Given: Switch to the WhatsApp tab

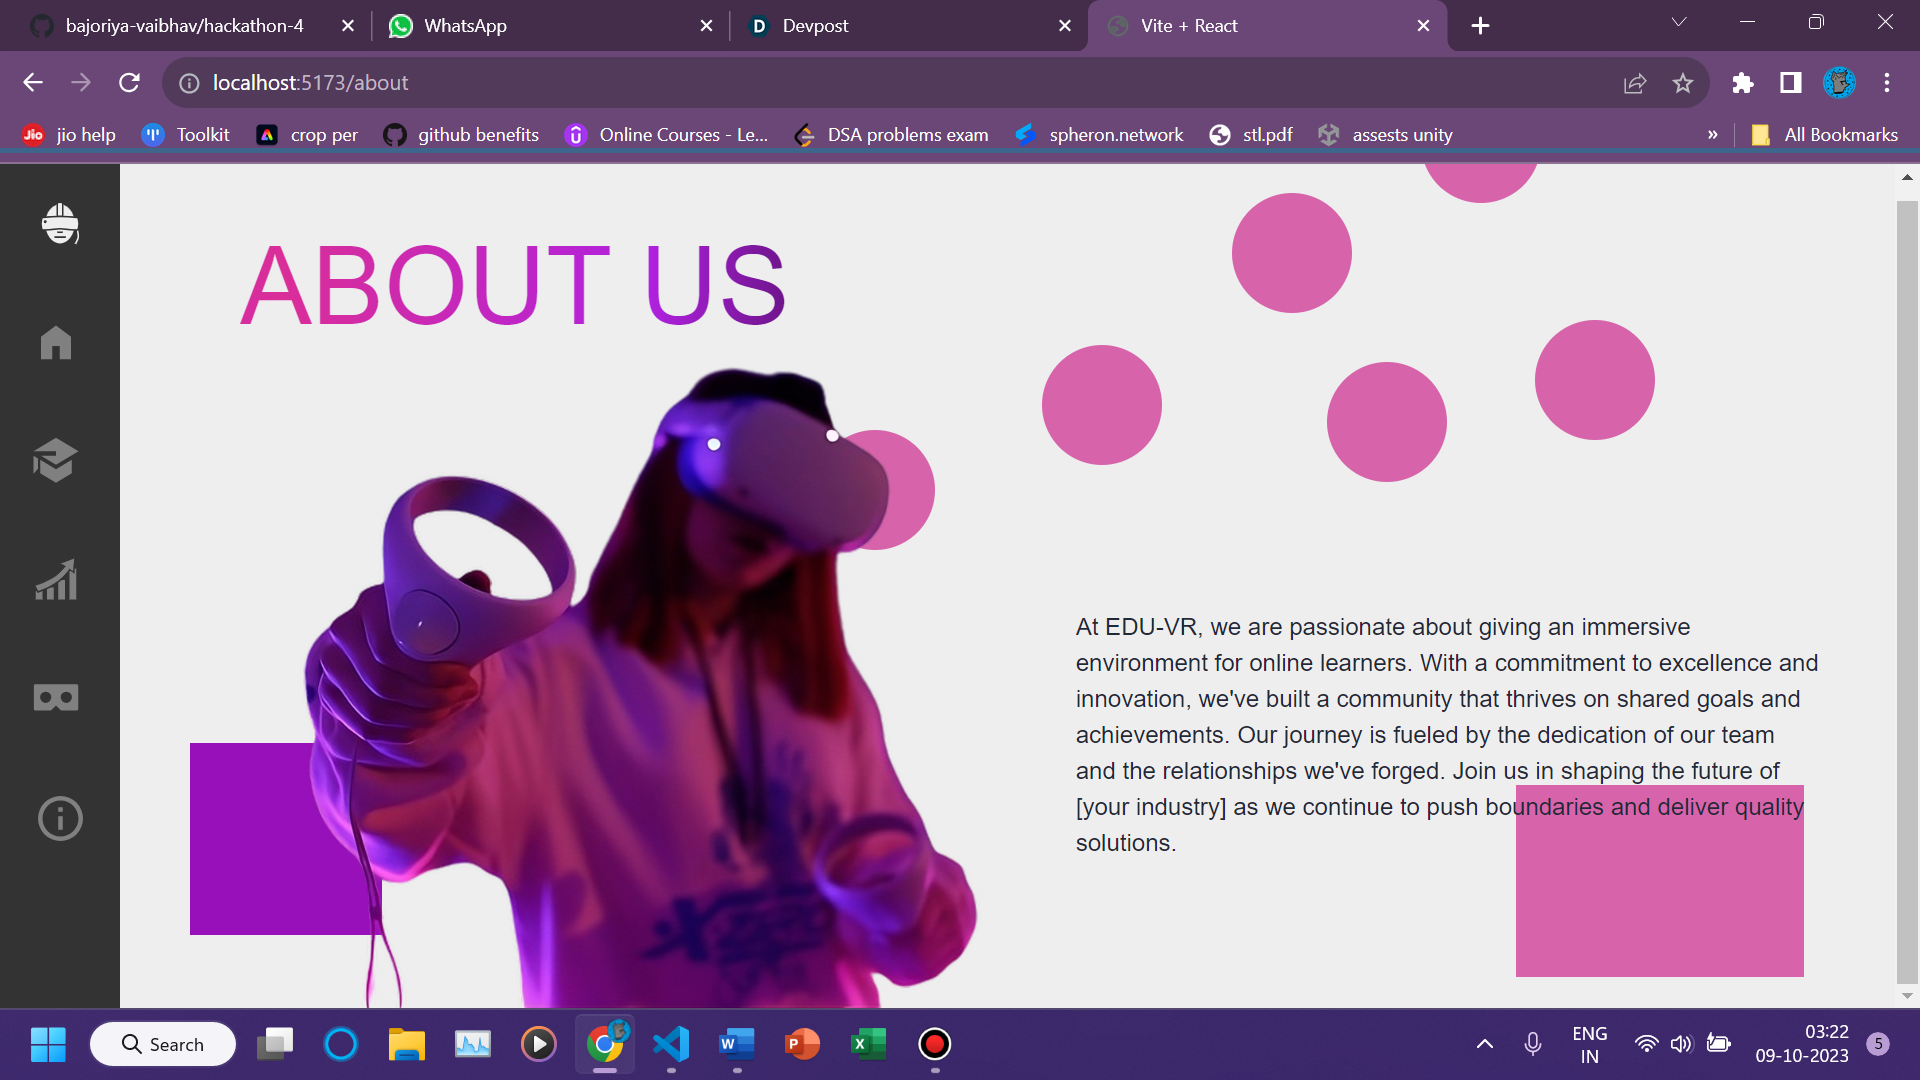Looking at the screenshot, I should coord(465,26).
